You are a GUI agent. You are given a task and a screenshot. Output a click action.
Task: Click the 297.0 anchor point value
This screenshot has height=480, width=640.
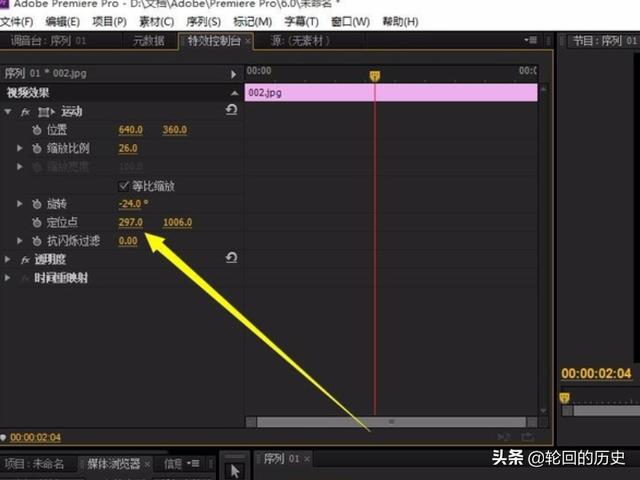tap(130, 222)
